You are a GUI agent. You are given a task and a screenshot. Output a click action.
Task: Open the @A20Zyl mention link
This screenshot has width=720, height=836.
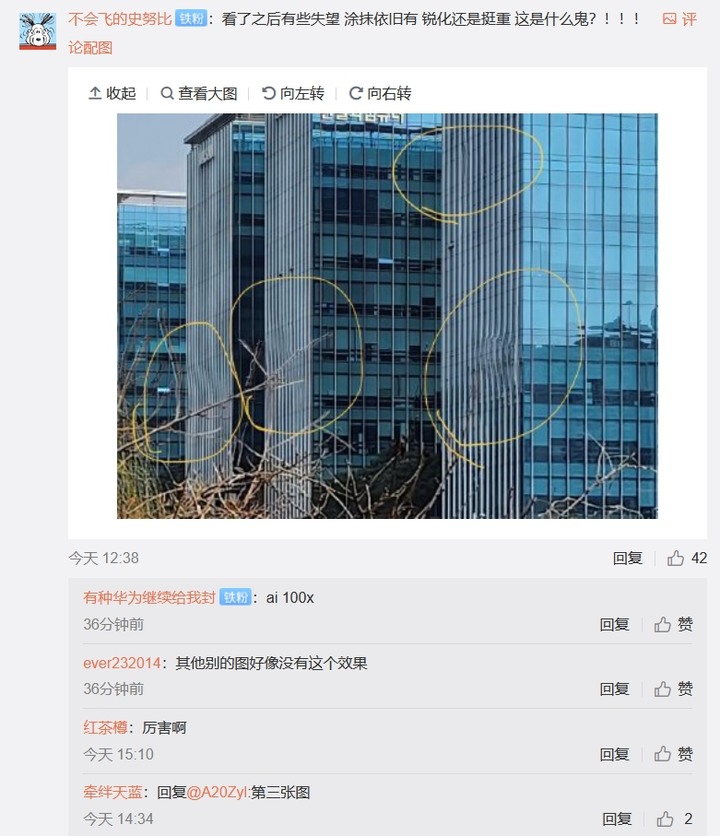218,792
